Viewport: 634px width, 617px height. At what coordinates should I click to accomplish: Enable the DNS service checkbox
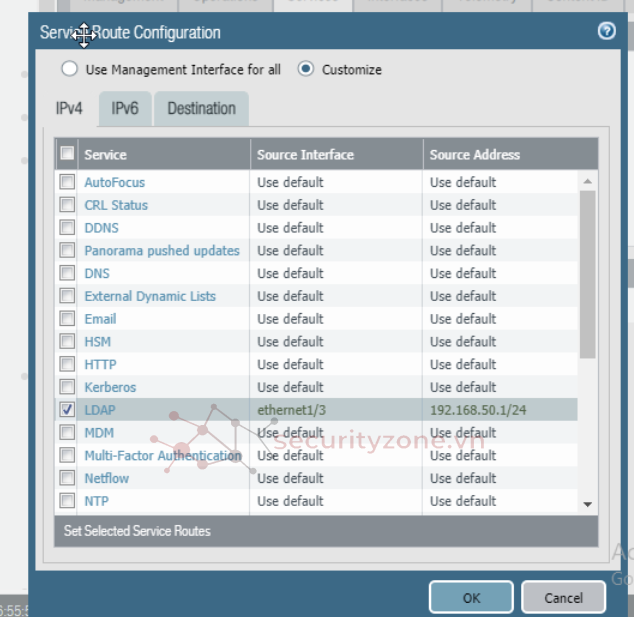click(67, 273)
